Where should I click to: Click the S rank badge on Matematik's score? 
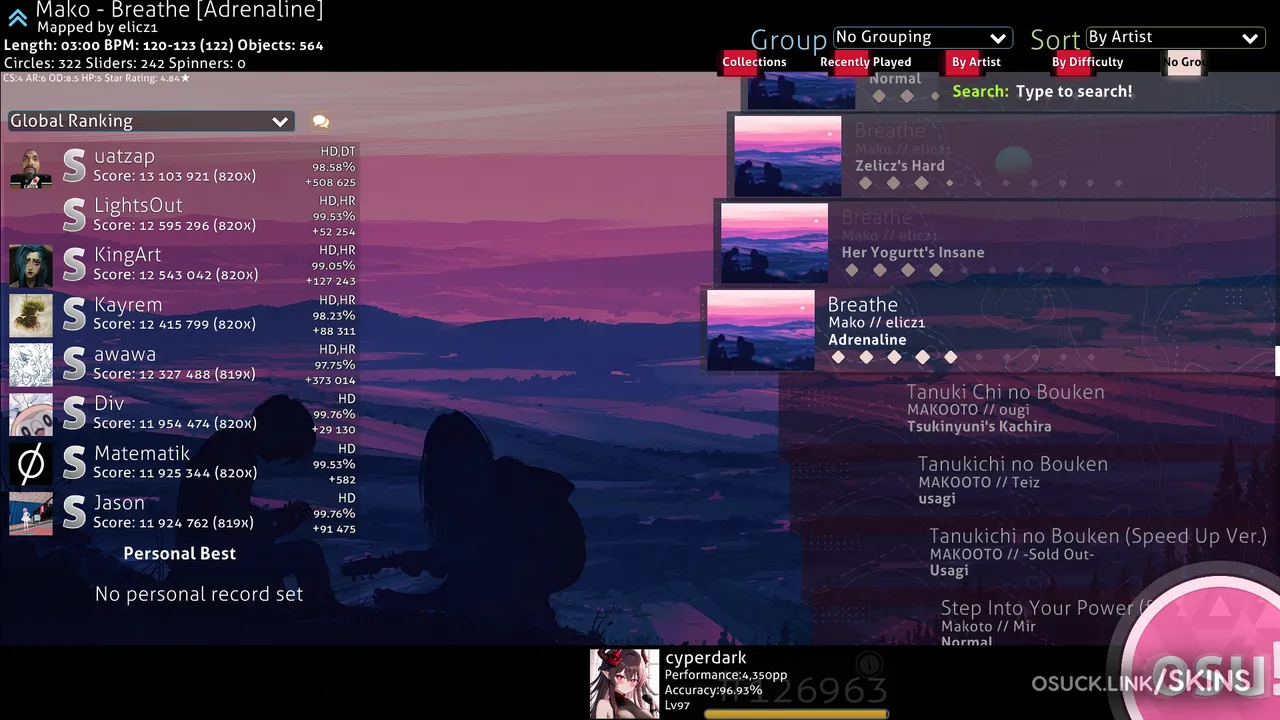(x=74, y=463)
